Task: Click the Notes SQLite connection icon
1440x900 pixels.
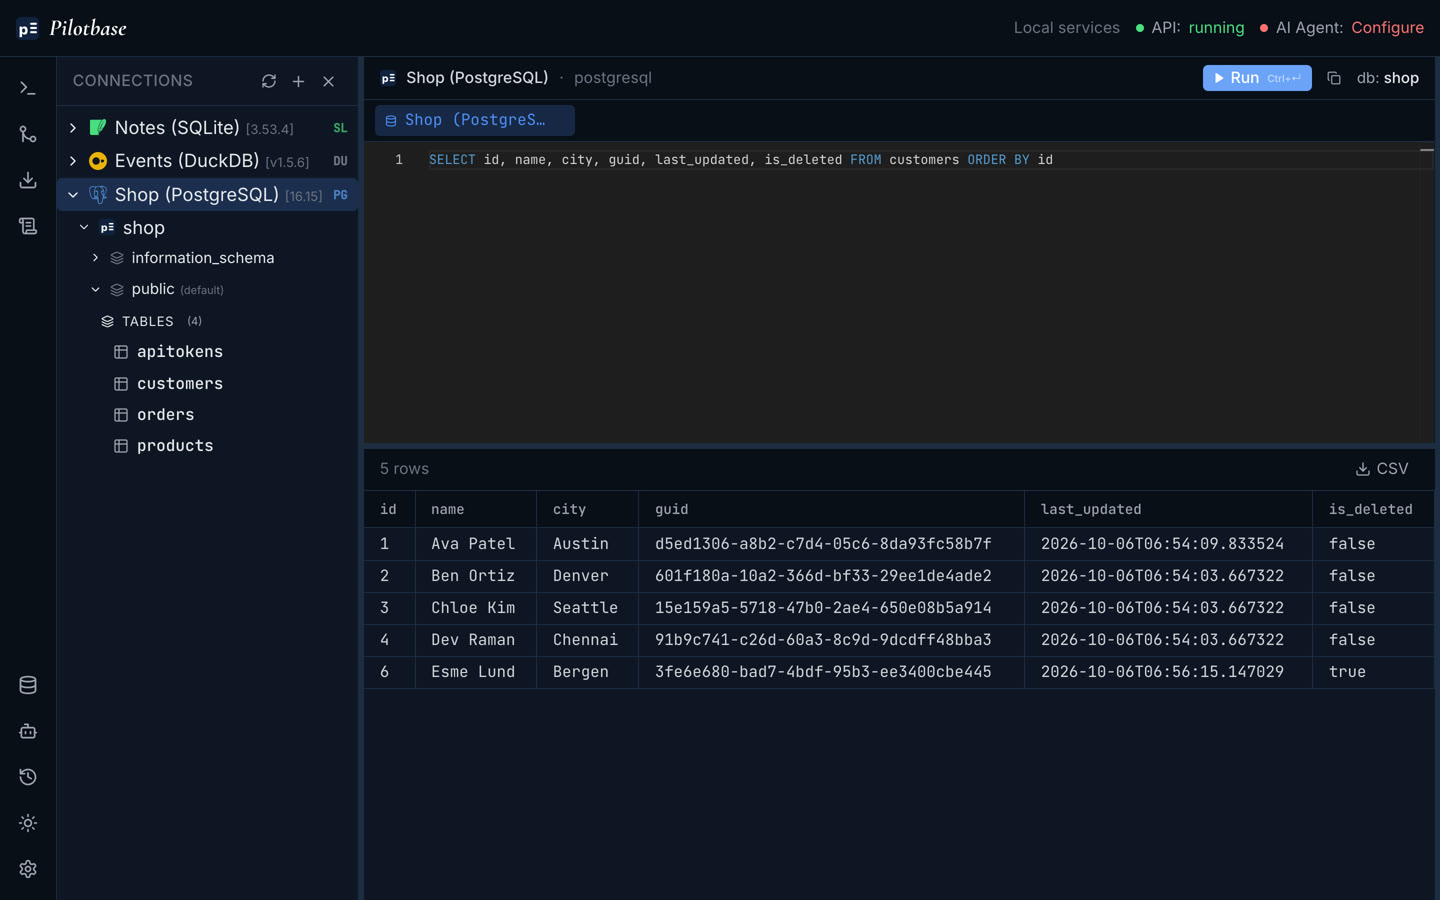Action: tap(98, 128)
